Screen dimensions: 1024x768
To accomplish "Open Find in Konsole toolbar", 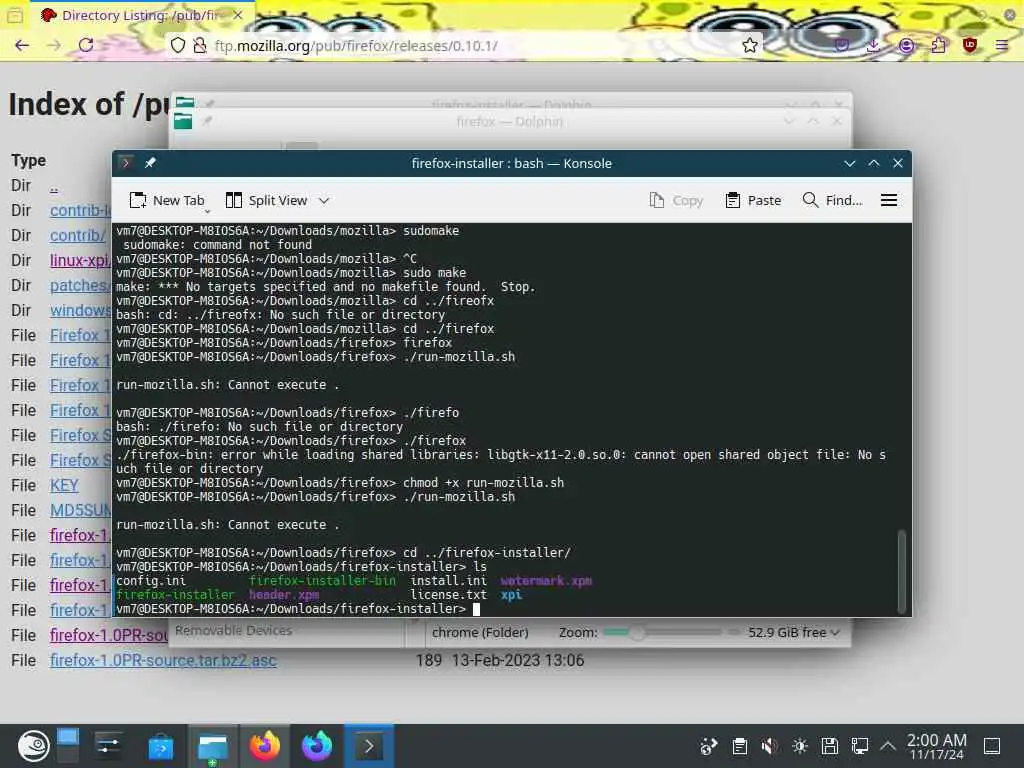I will [x=832, y=200].
